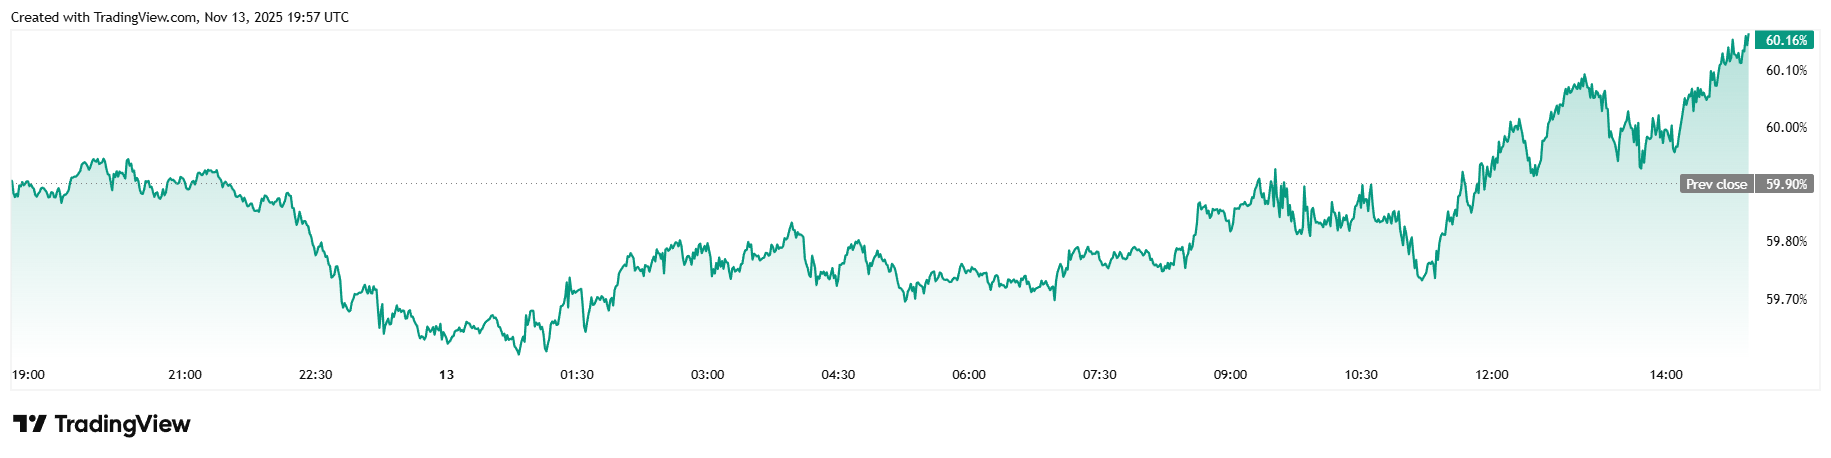The width and height of the screenshot is (1831, 458).
Task: Click the TradingView logo icon
Action: [29, 424]
